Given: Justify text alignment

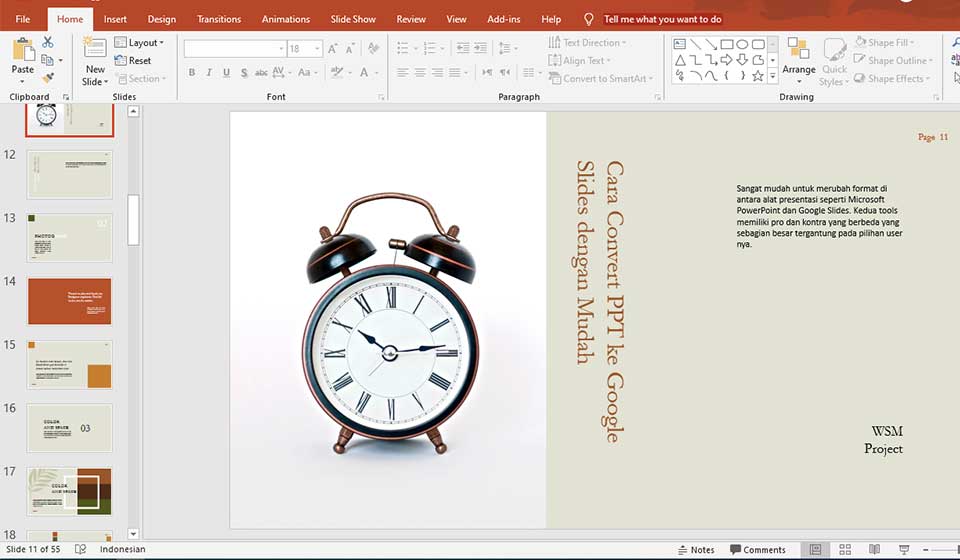Looking at the screenshot, I should point(455,73).
